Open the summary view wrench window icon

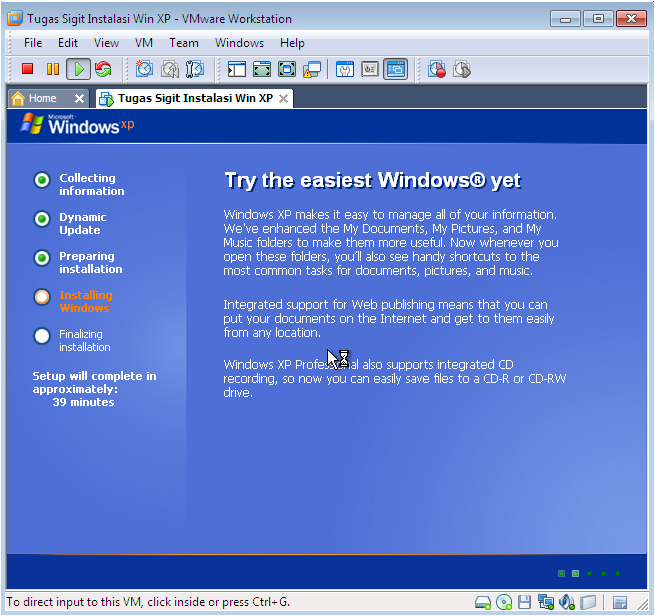coord(345,69)
